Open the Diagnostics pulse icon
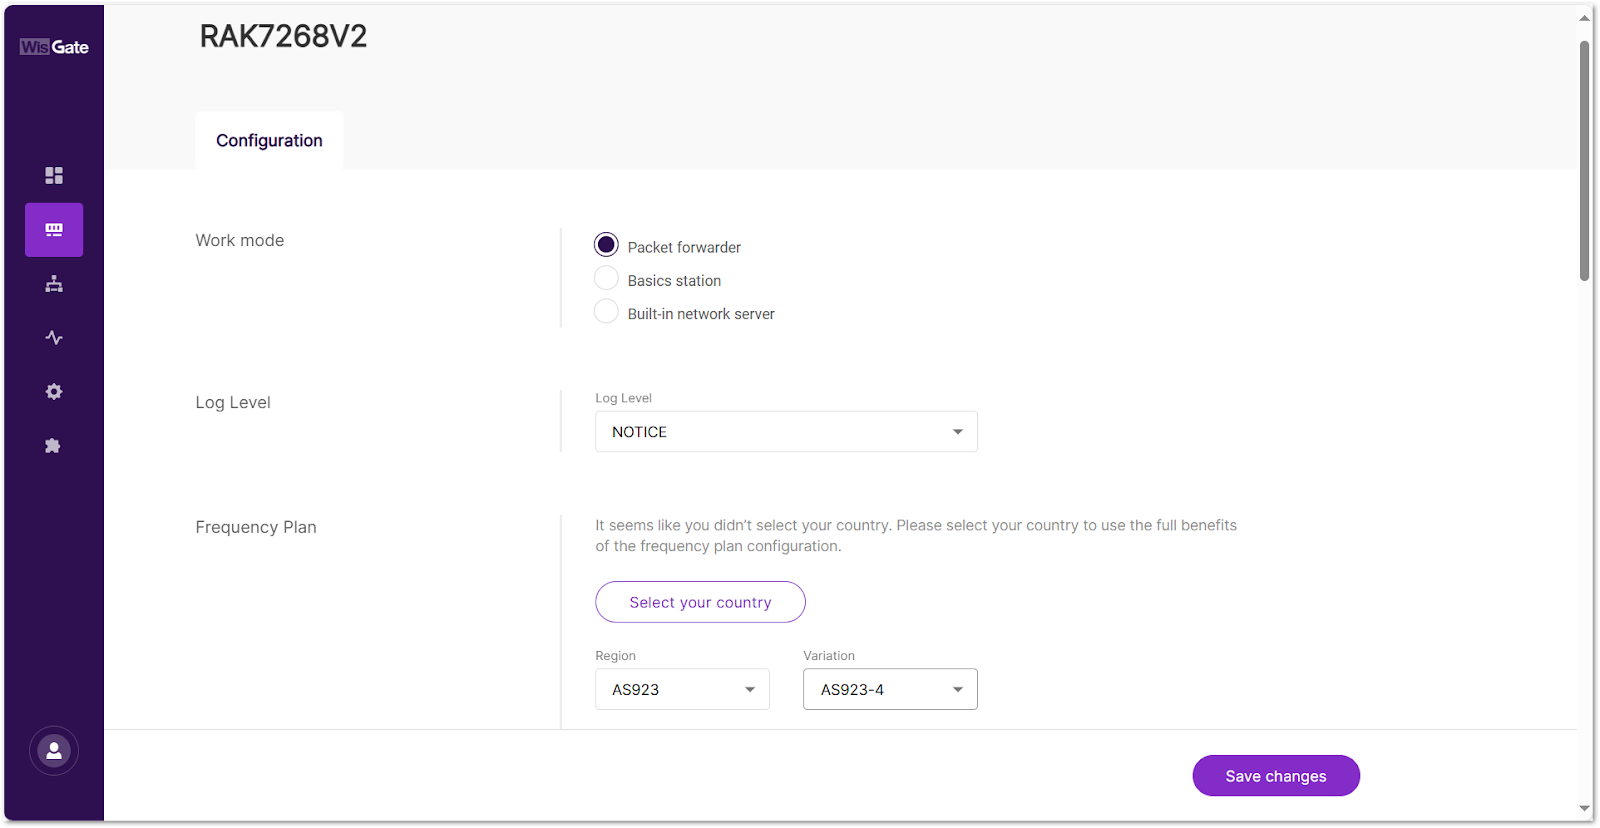Screen dimensions: 1600x828 pos(54,338)
